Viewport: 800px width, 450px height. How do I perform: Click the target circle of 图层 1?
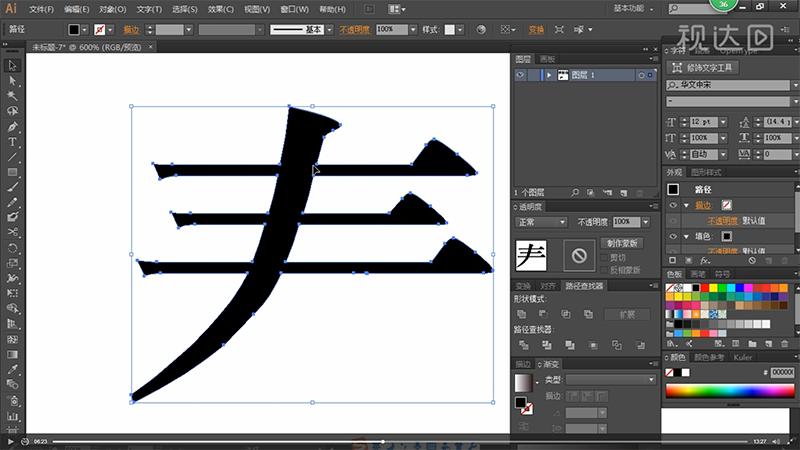pos(641,75)
